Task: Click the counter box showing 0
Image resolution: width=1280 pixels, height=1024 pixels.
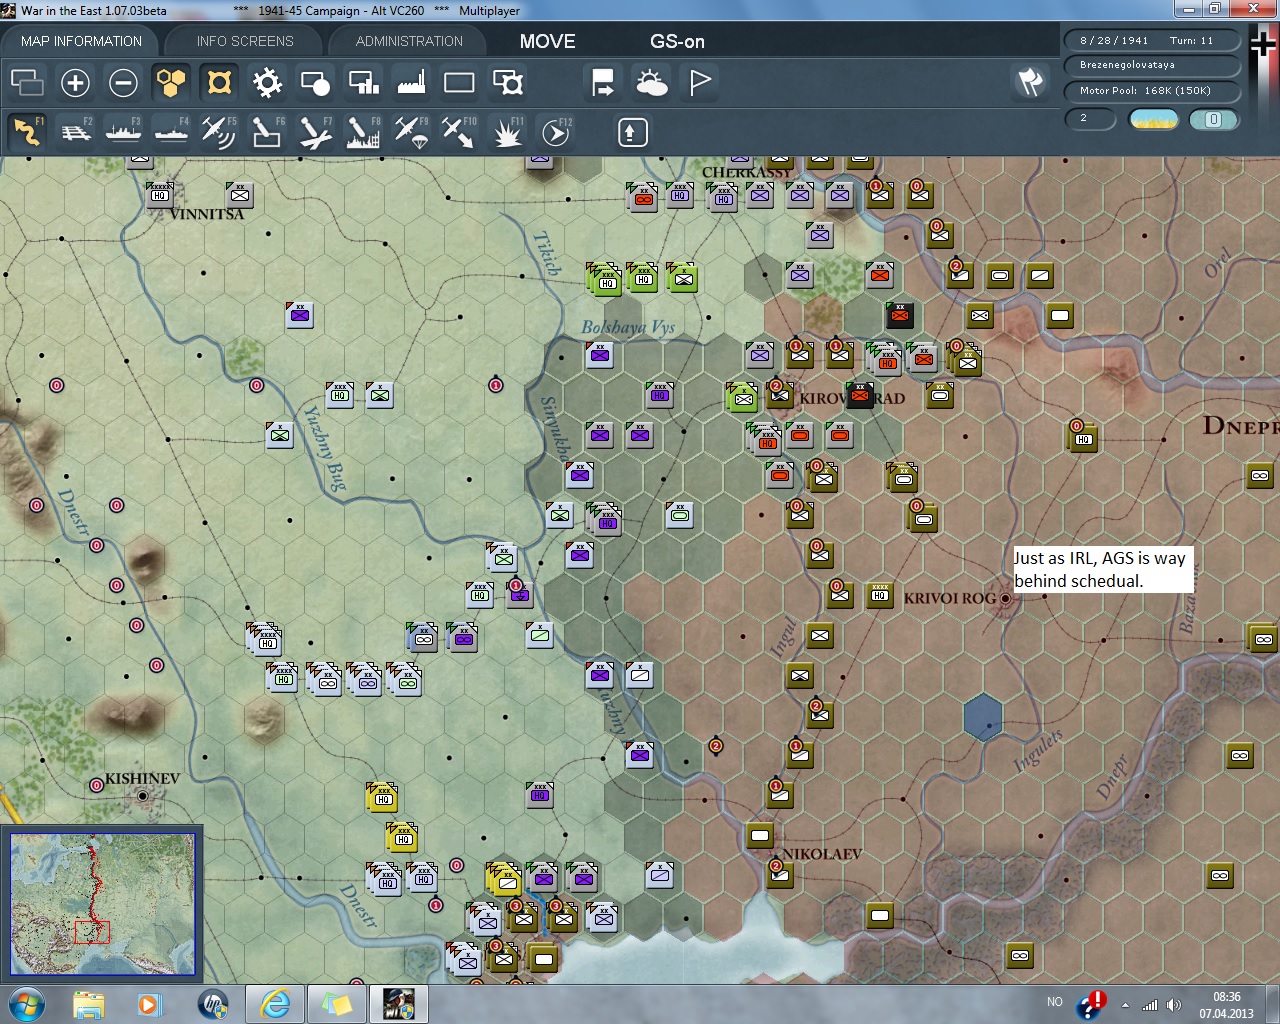Action: [1213, 119]
